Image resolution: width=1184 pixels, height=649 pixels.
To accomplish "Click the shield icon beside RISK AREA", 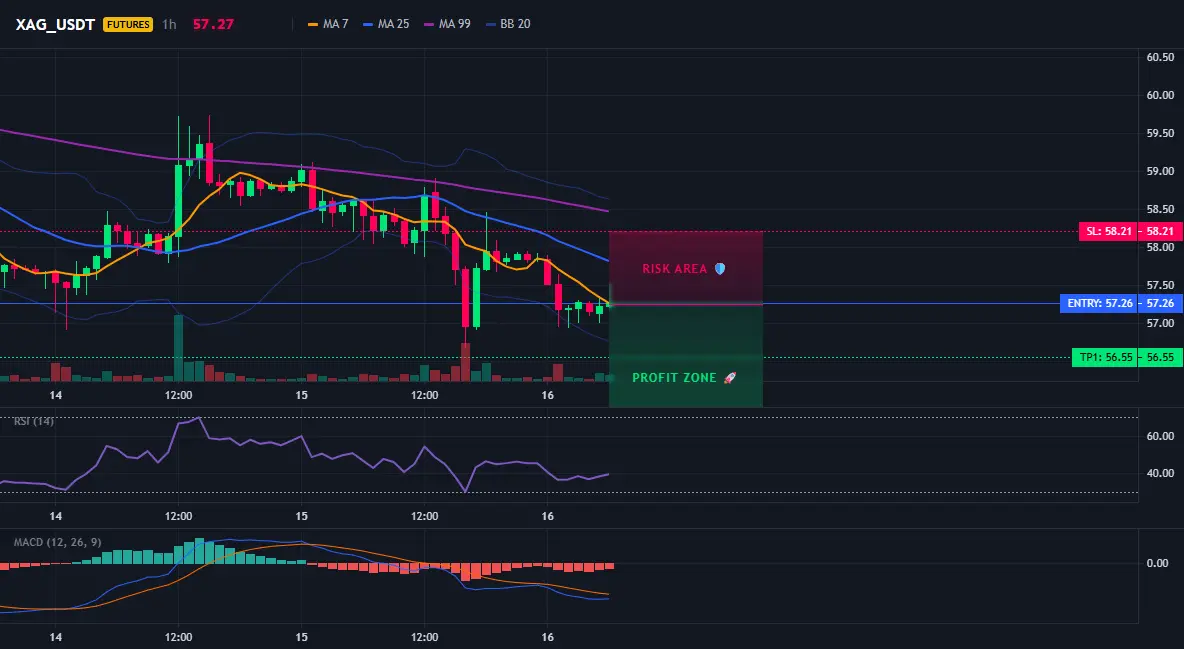I will 720,268.
